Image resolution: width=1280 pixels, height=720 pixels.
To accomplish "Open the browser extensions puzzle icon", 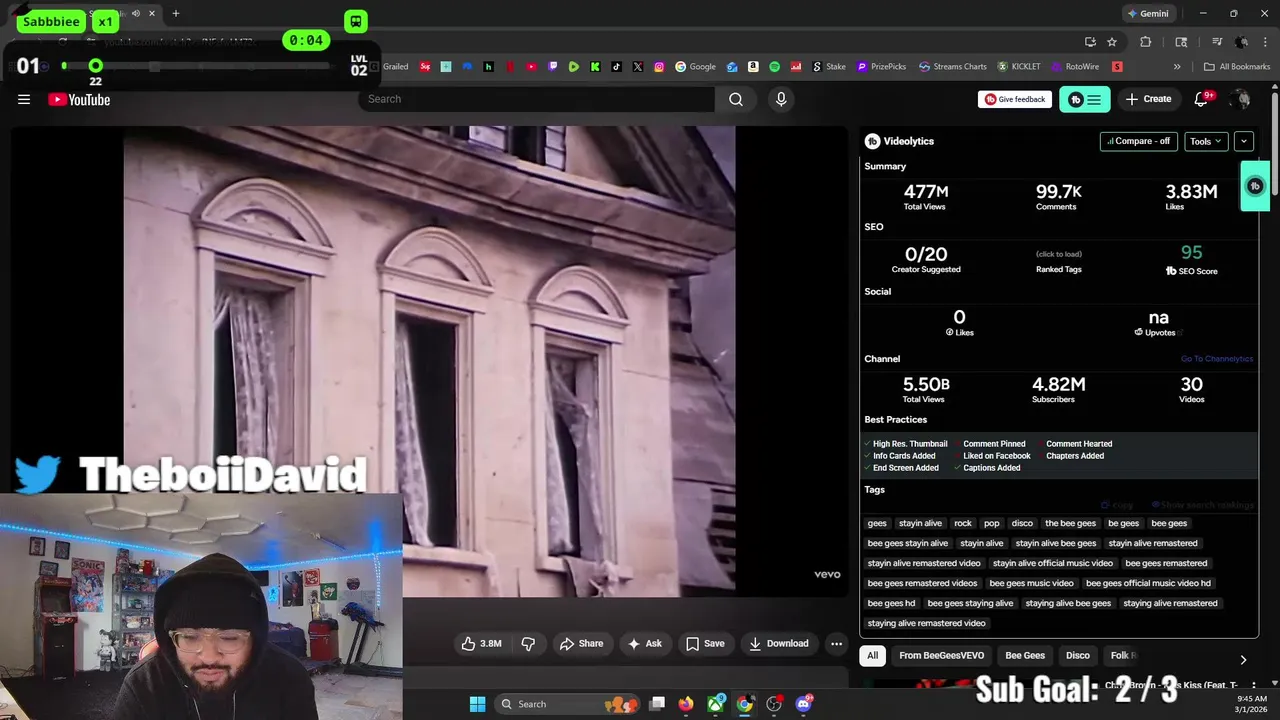I will (1146, 42).
